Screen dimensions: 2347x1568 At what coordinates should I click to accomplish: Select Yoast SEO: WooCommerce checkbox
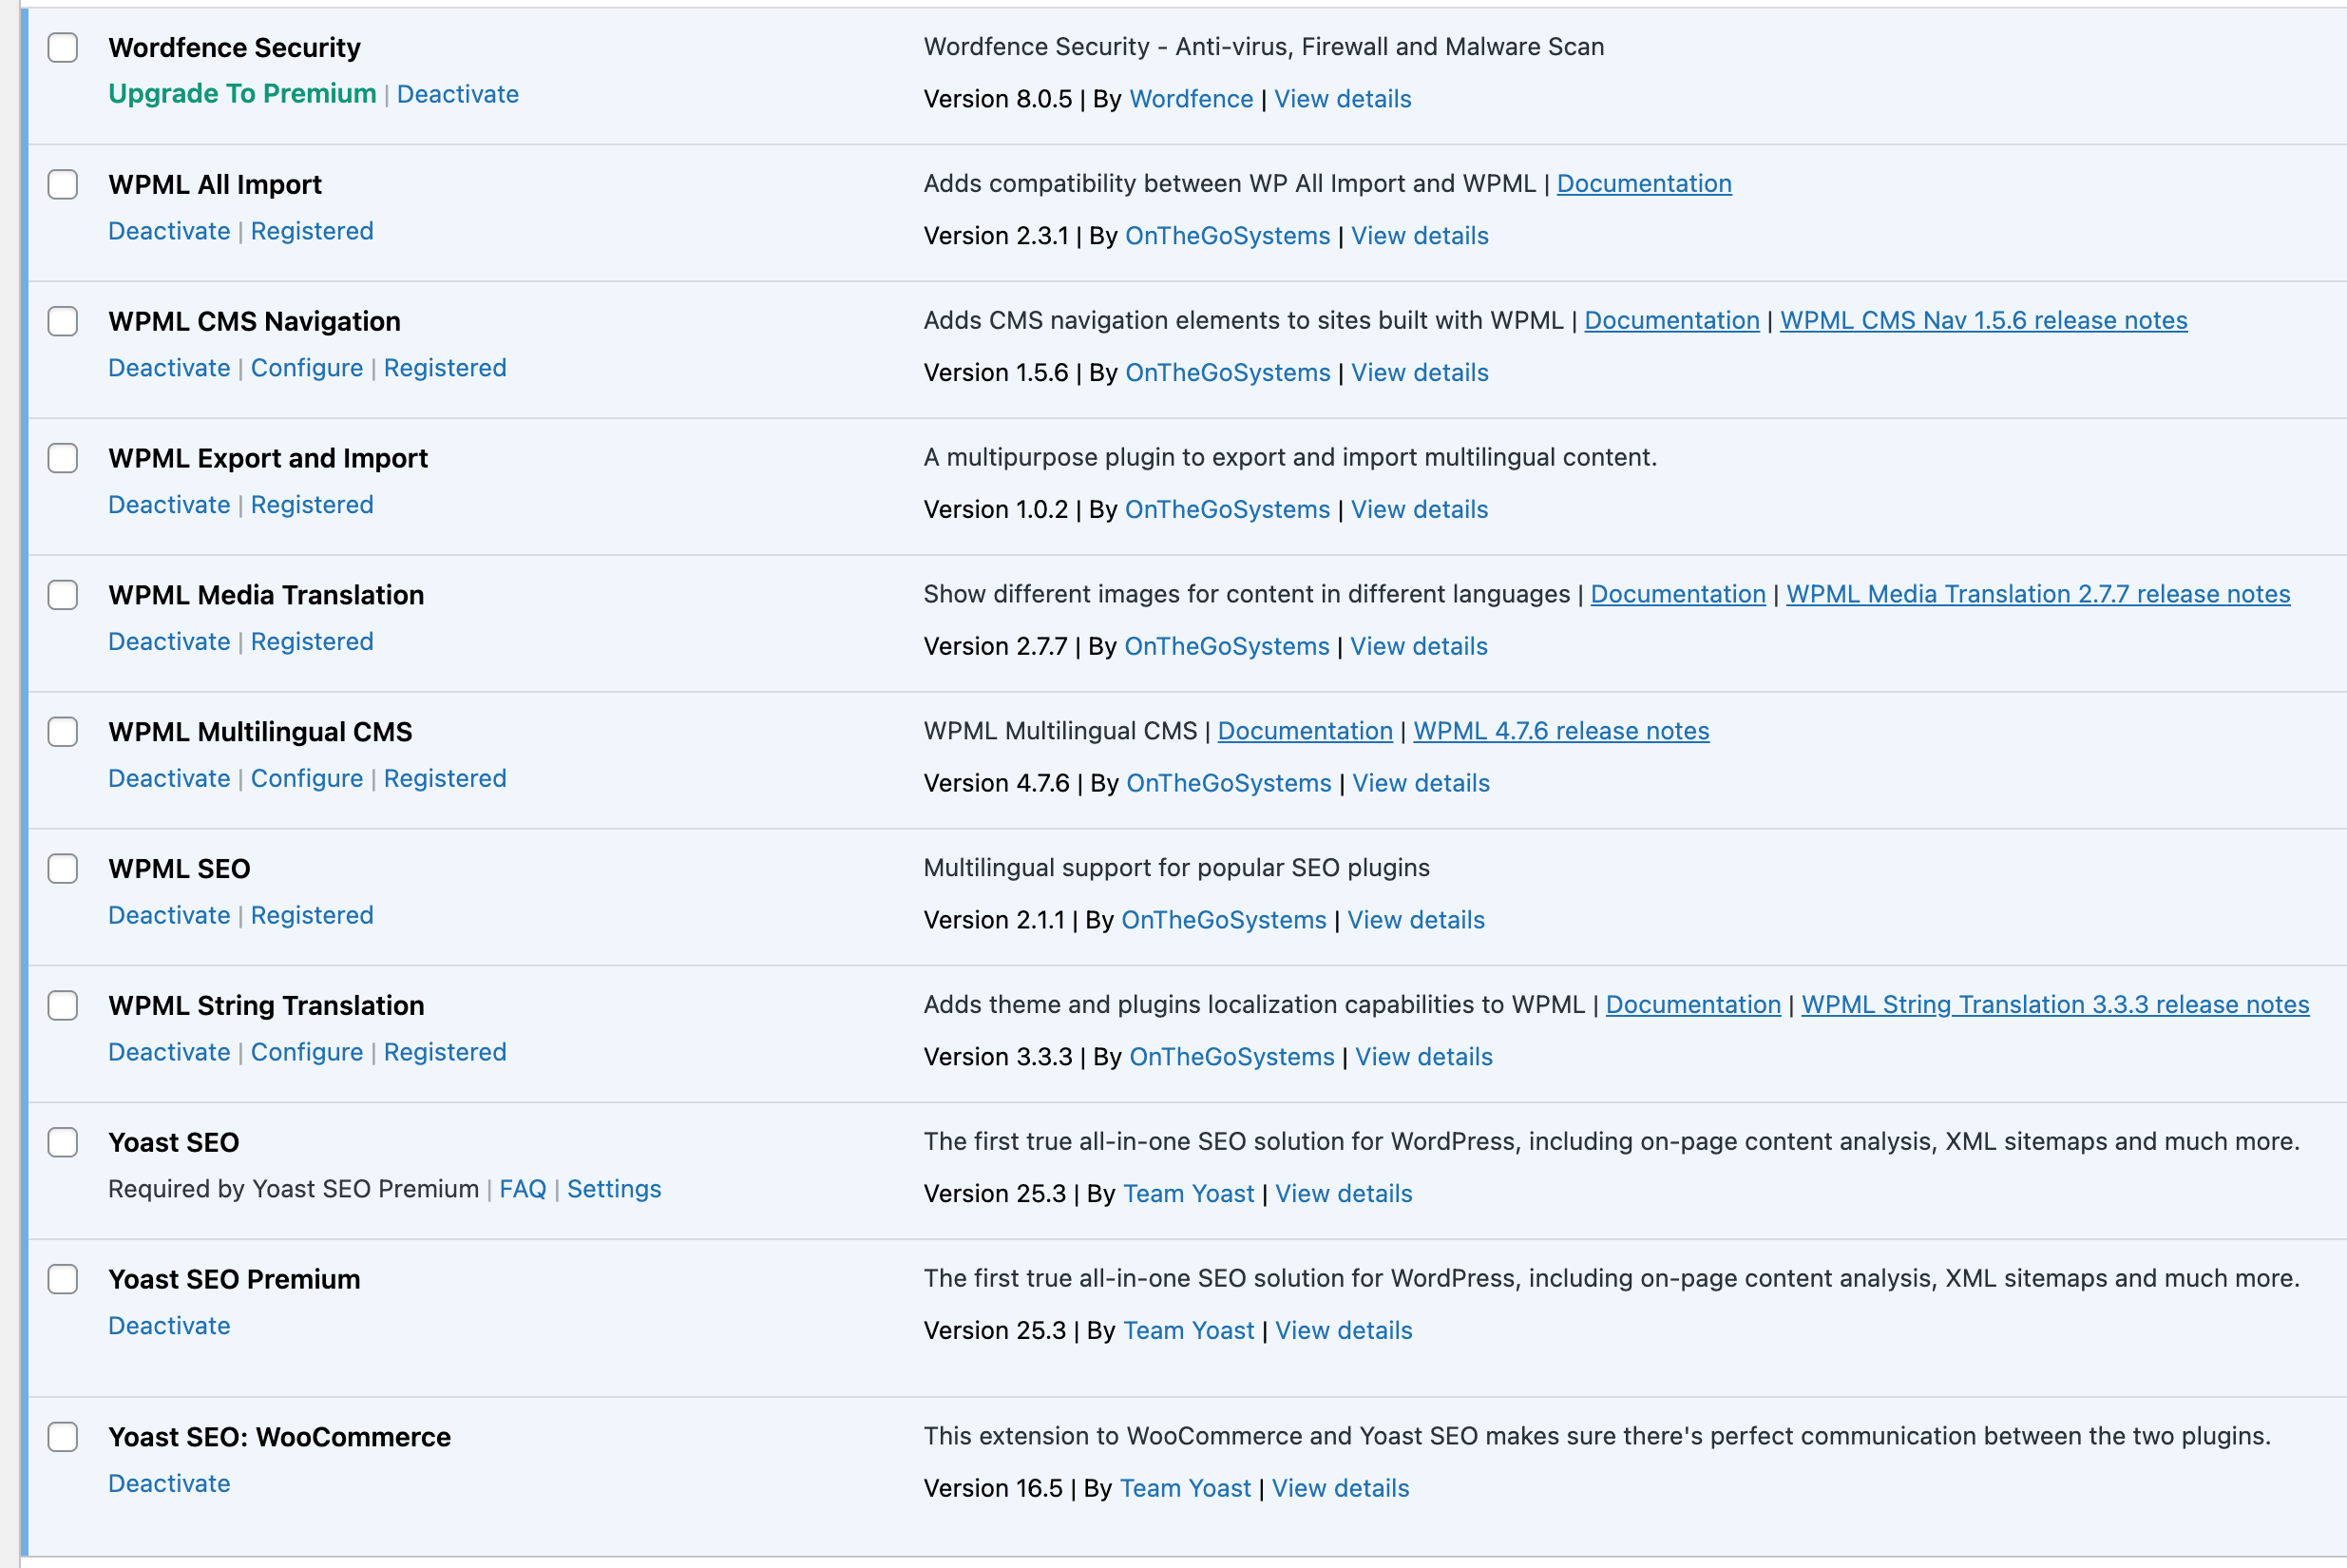tap(63, 1437)
